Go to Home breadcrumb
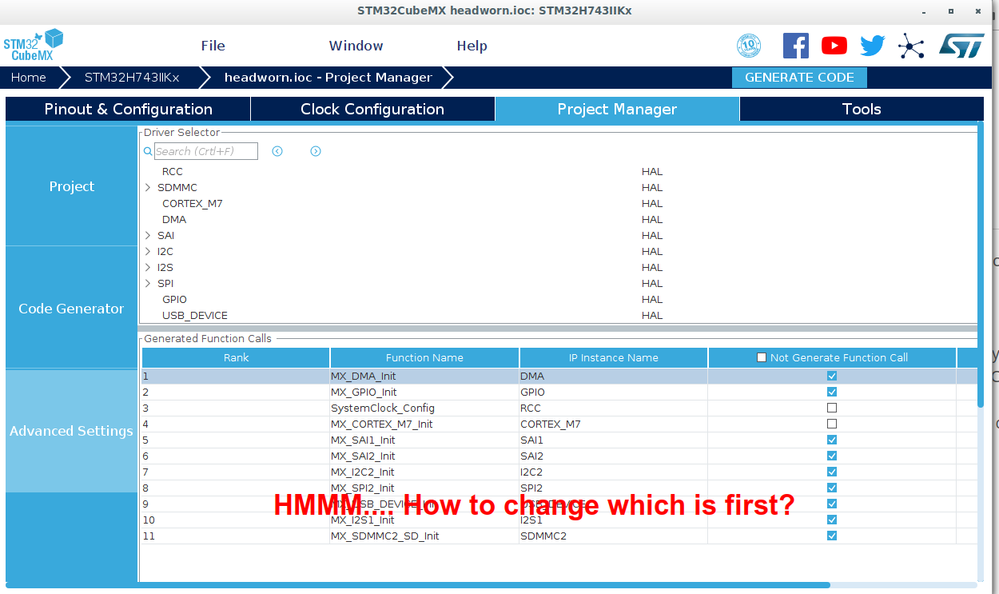The height and width of the screenshot is (594, 999). 29,77
